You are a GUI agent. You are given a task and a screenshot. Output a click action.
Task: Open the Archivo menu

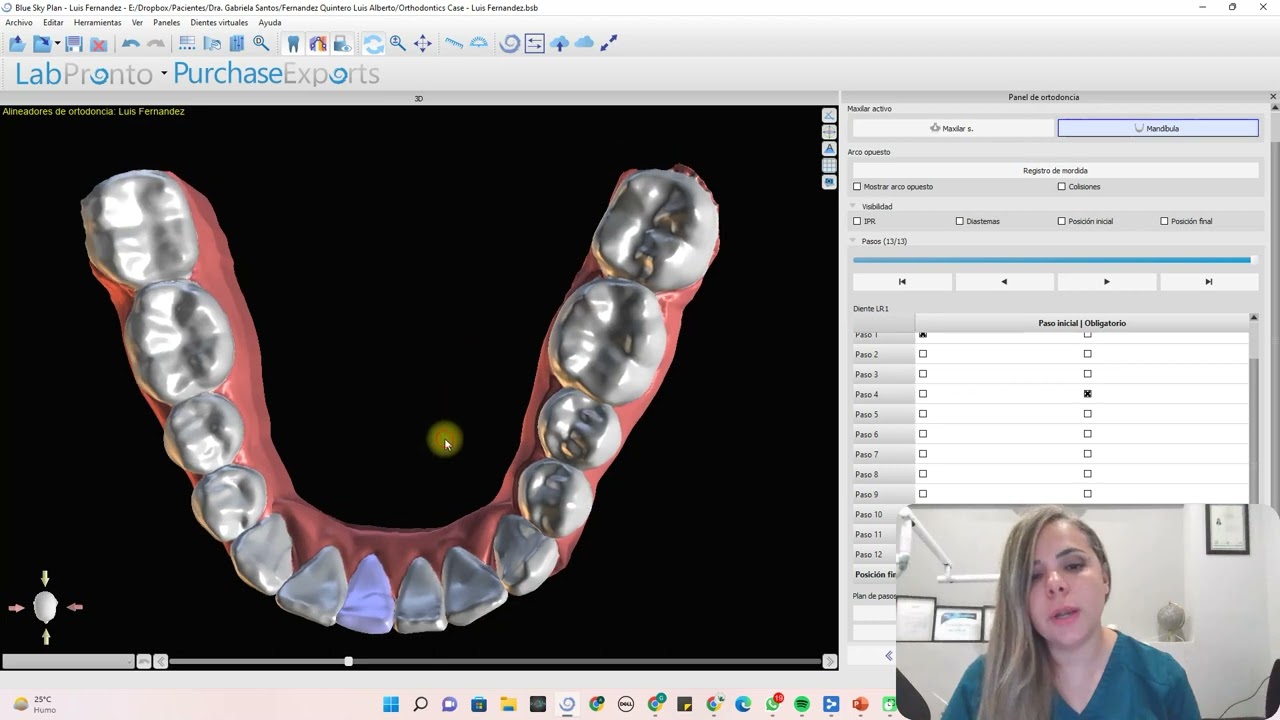19,22
